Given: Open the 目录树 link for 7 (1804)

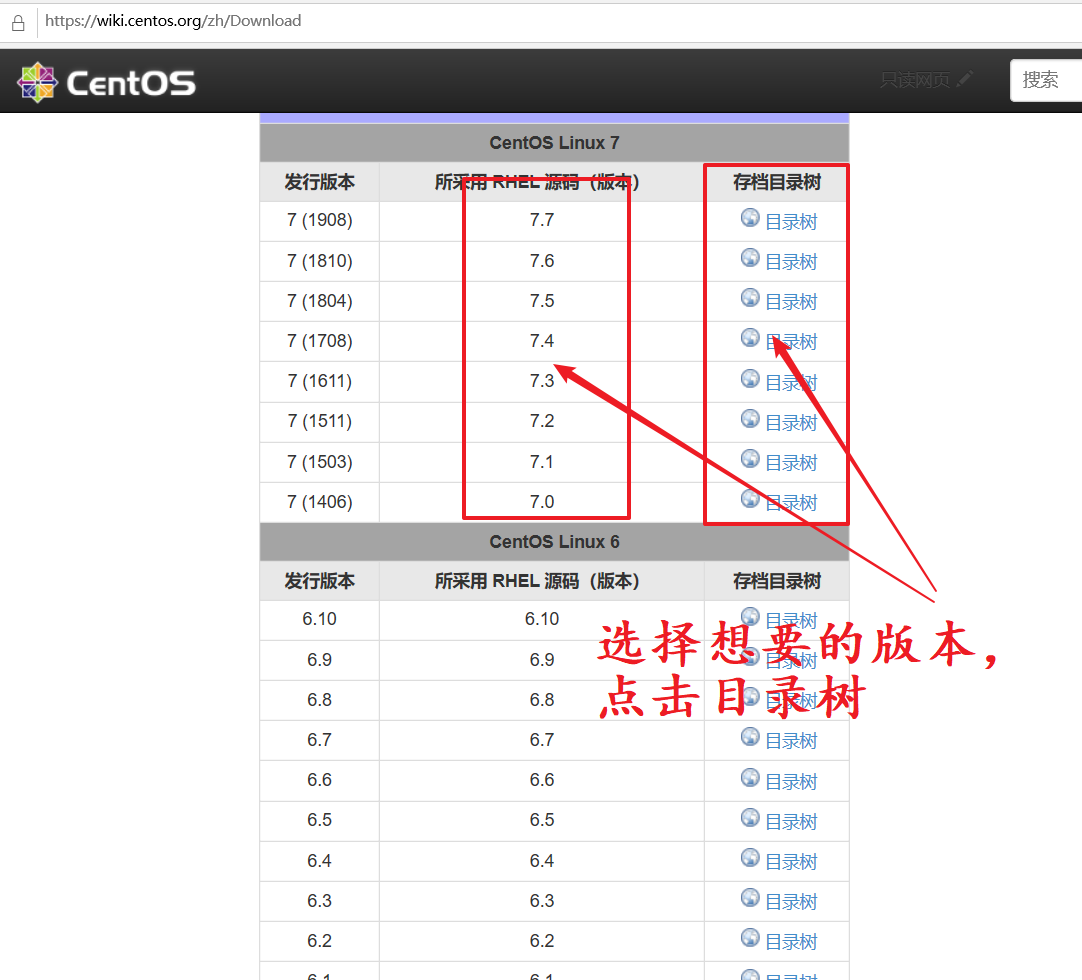Looking at the screenshot, I should coord(791,302).
